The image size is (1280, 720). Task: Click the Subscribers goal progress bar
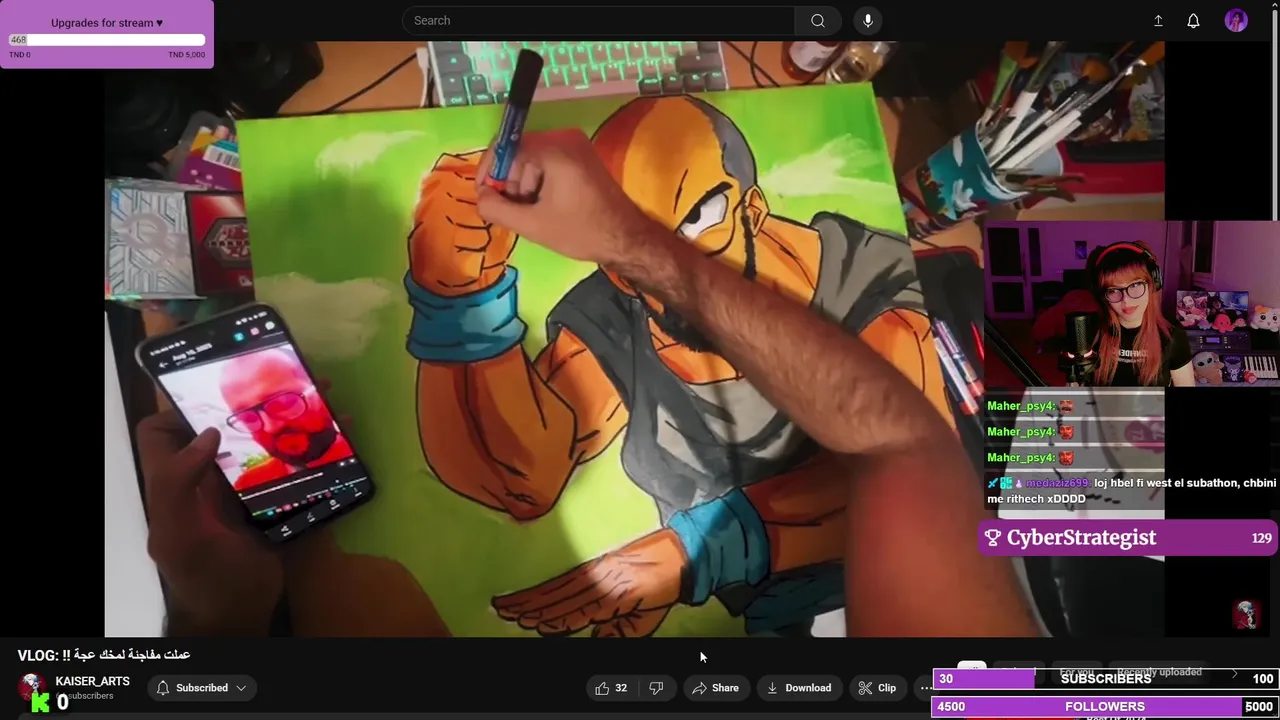pos(1105,679)
